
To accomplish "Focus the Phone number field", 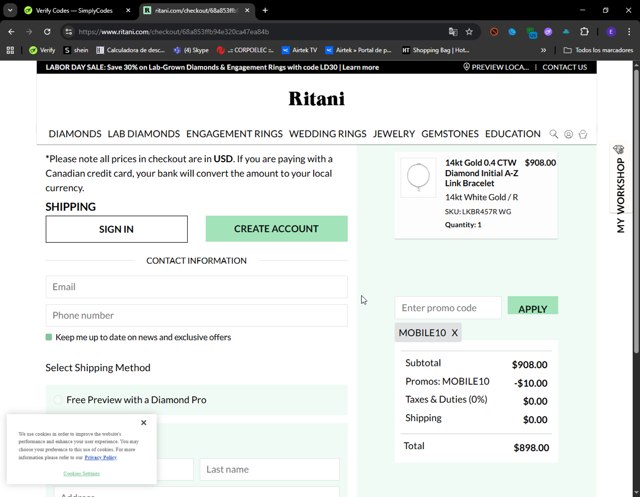I will [x=196, y=315].
